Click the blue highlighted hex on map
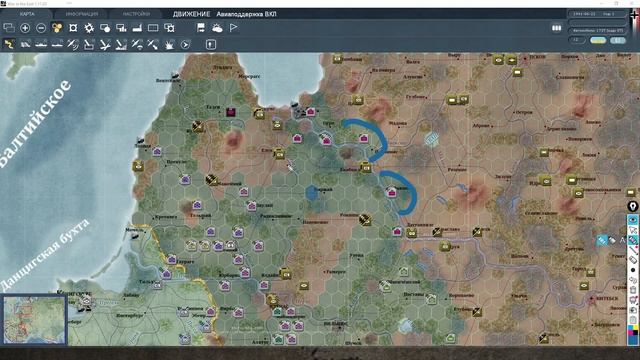Viewport: 640px width, 360px height. pos(311,193)
